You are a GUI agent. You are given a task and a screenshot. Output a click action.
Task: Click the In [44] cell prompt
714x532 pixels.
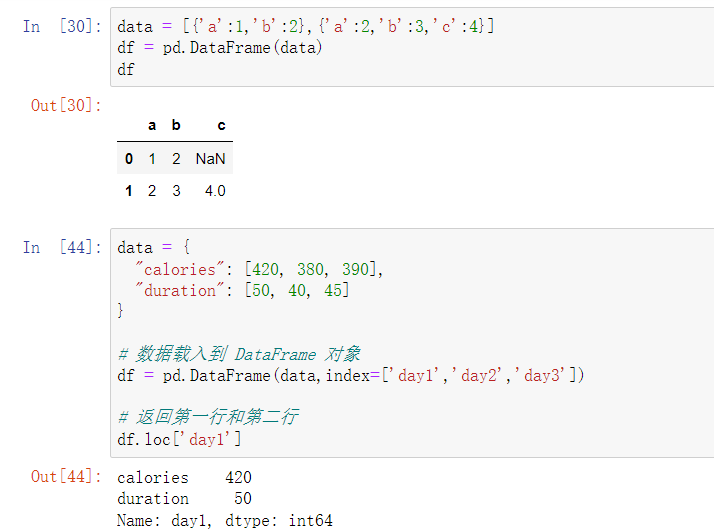point(62,247)
